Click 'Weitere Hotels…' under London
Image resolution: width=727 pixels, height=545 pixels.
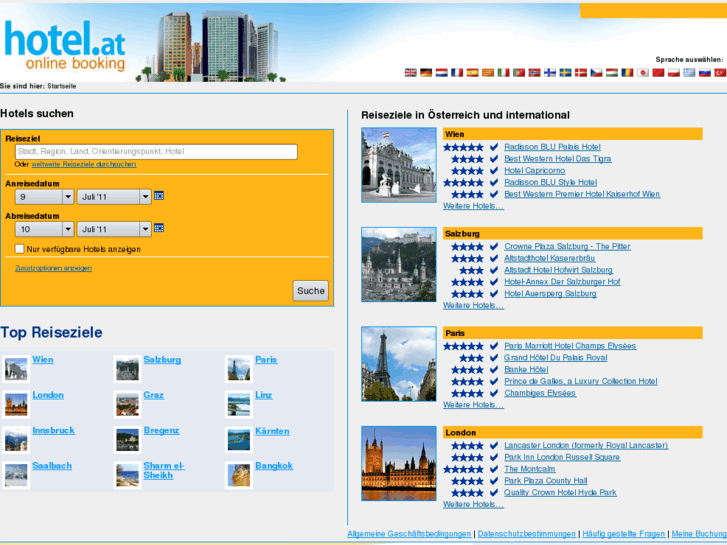473,504
